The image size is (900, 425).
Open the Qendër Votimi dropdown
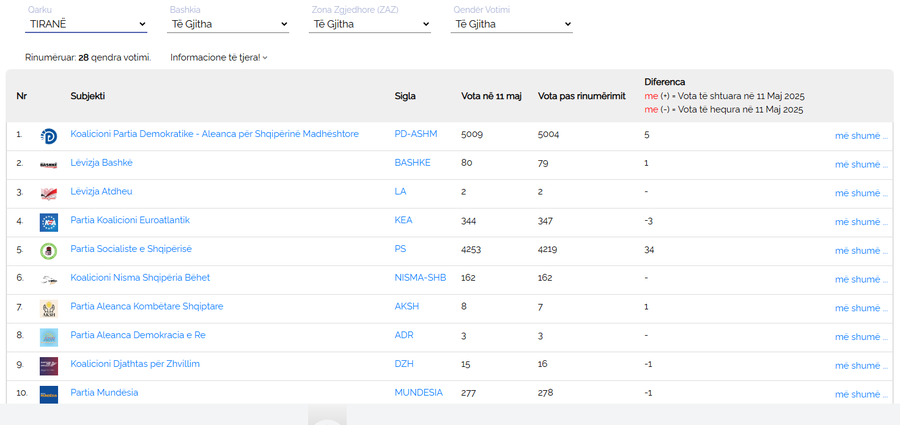pyautogui.click(x=511, y=24)
